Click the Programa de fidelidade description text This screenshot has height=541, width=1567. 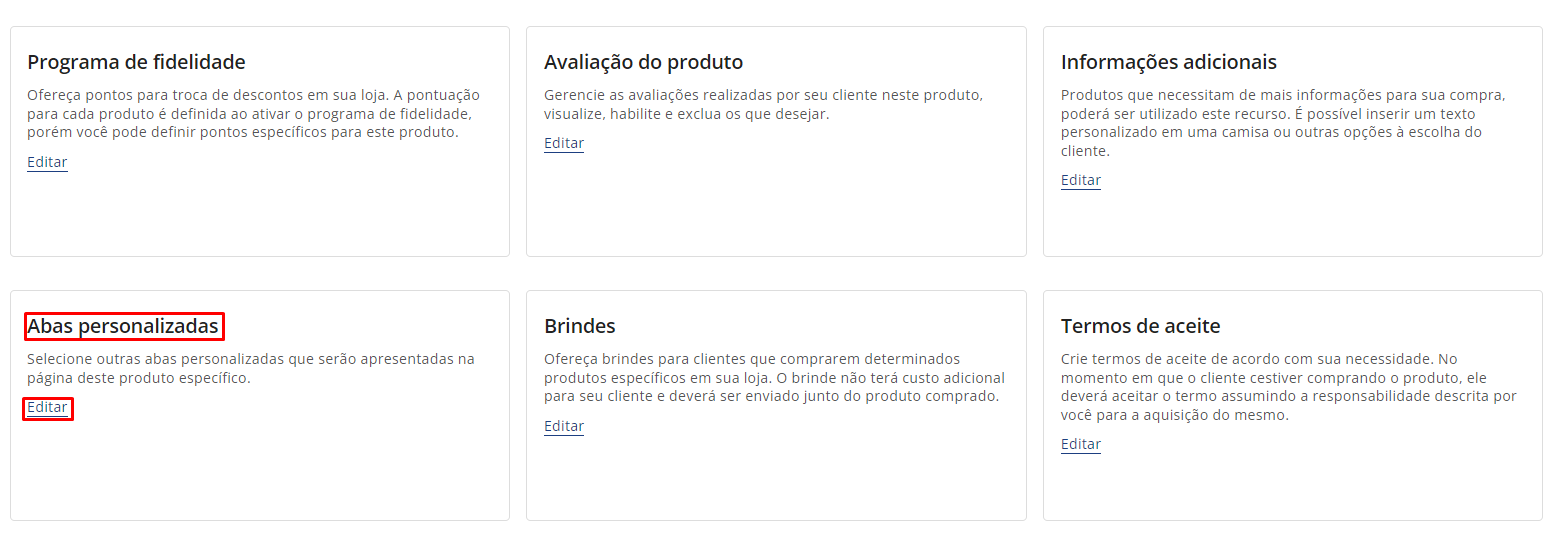pyautogui.click(x=253, y=113)
